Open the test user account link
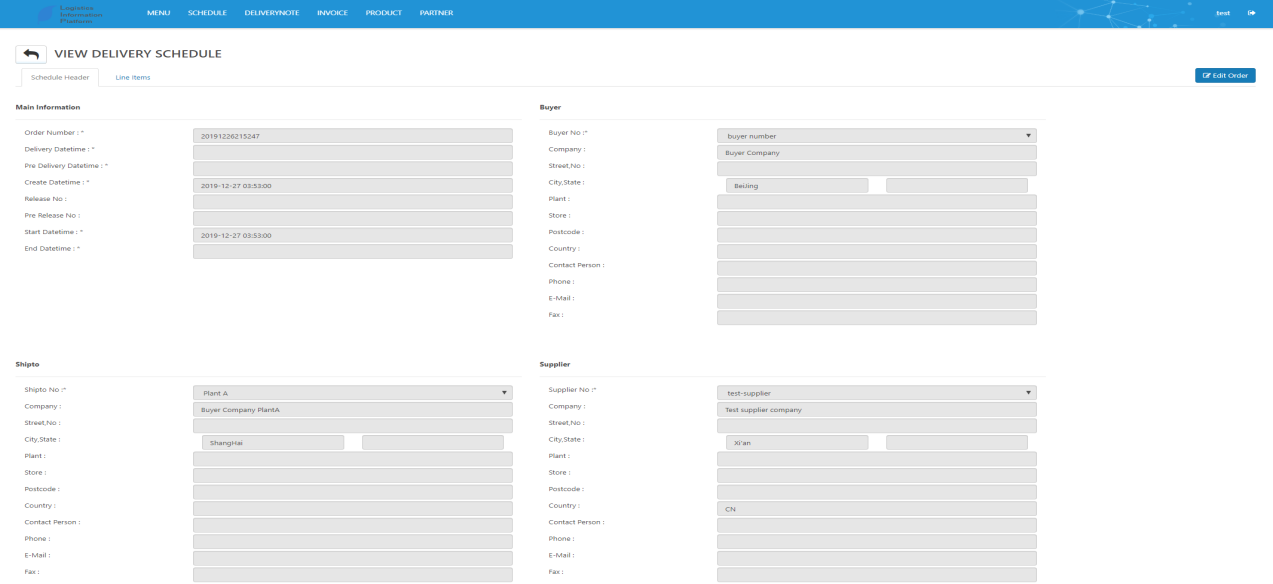1273x584 pixels. [x=1222, y=13]
